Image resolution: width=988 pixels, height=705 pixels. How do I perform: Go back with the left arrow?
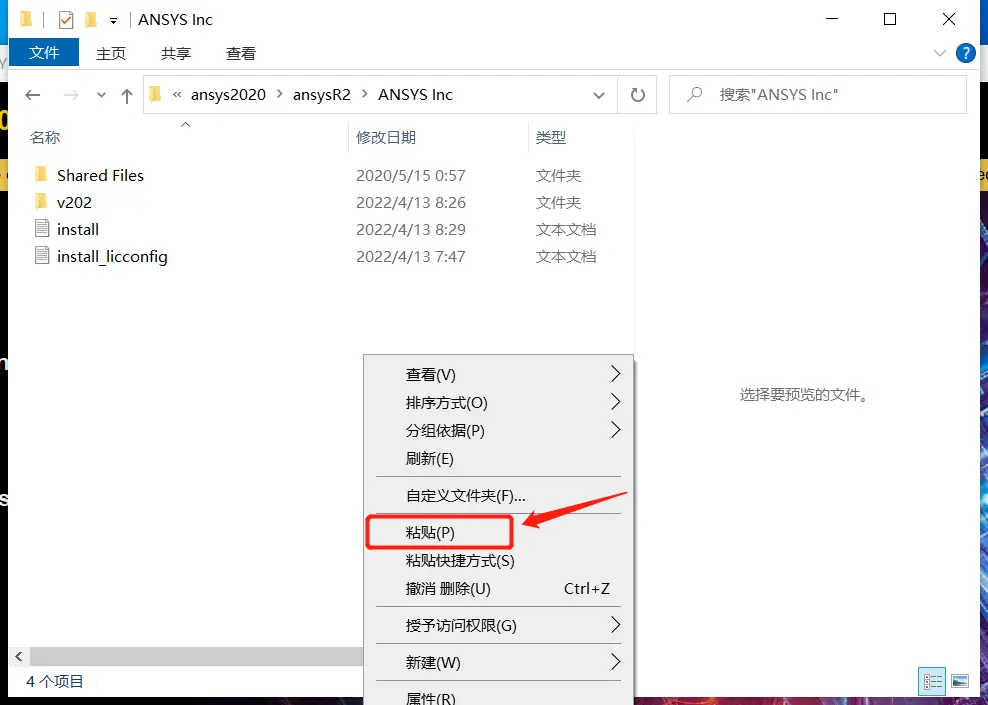pos(33,95)
